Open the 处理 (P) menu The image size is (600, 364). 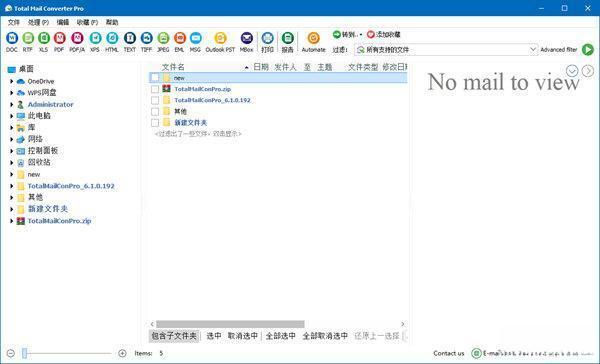pos(38,22)
